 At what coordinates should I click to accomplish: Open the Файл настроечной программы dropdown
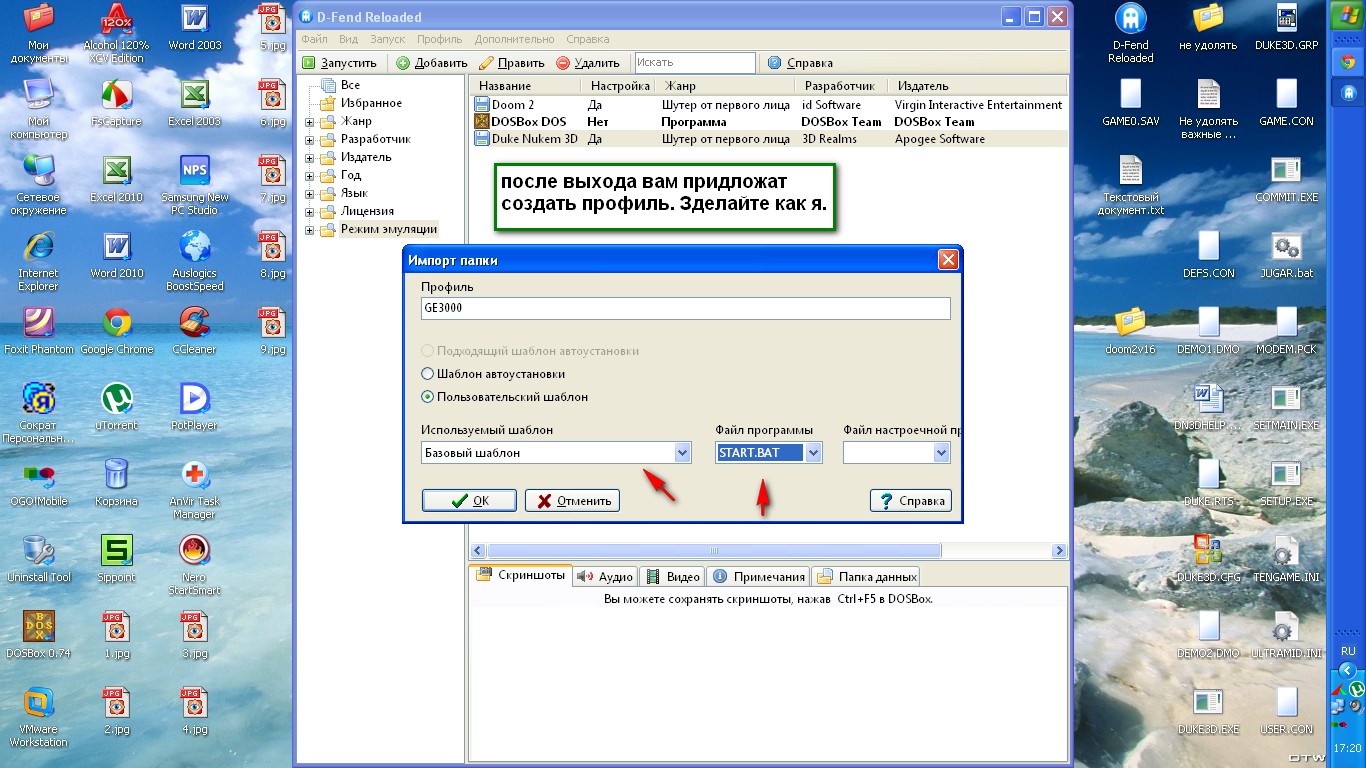[941, 453]
